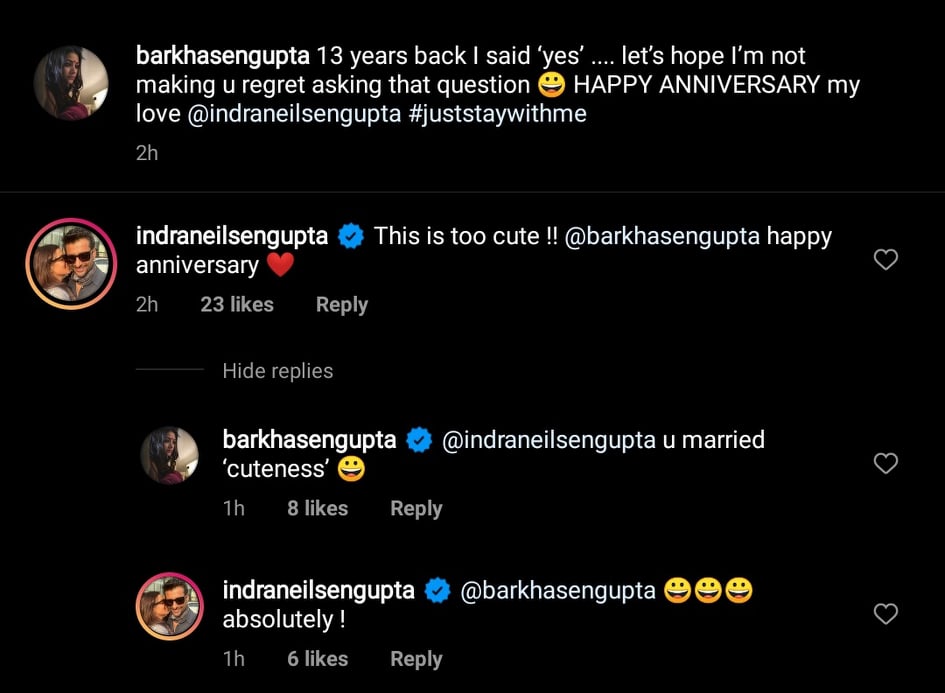Open the barkhasengupta username in the caption

222,56
